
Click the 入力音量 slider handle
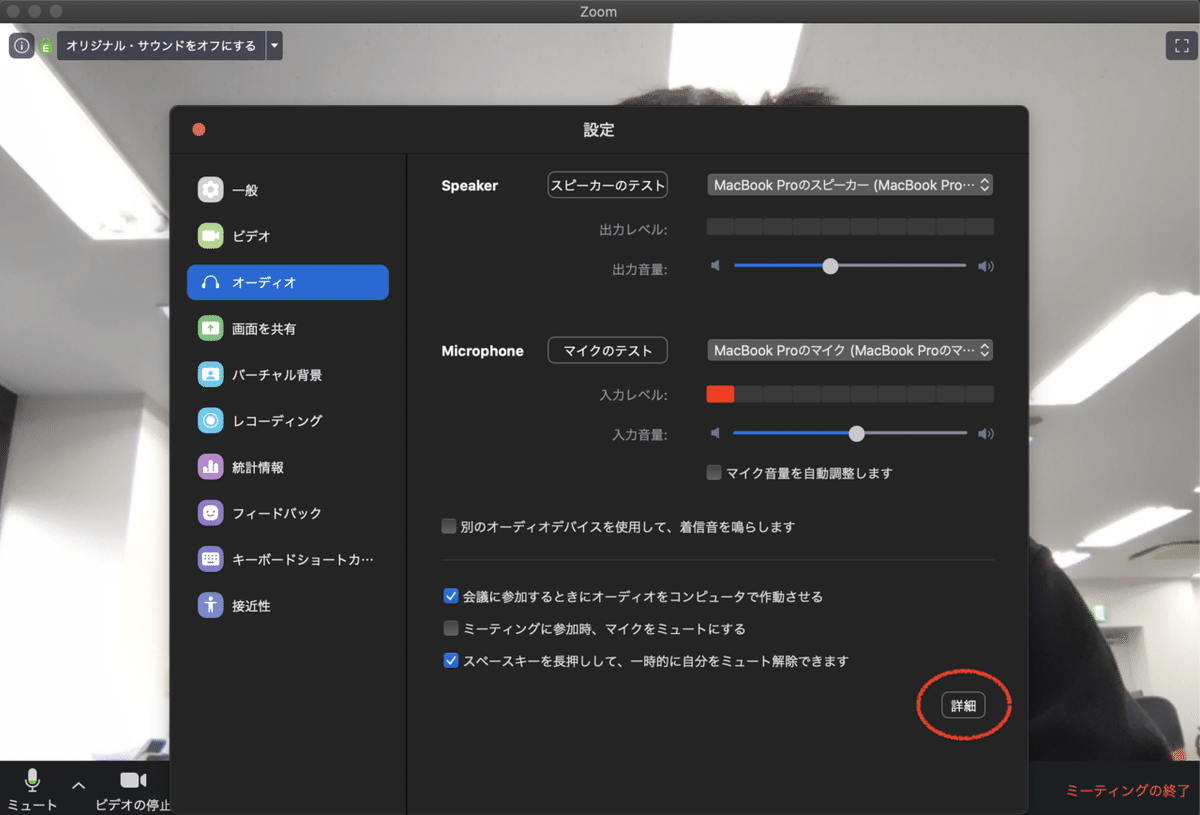tap(856, 434)
